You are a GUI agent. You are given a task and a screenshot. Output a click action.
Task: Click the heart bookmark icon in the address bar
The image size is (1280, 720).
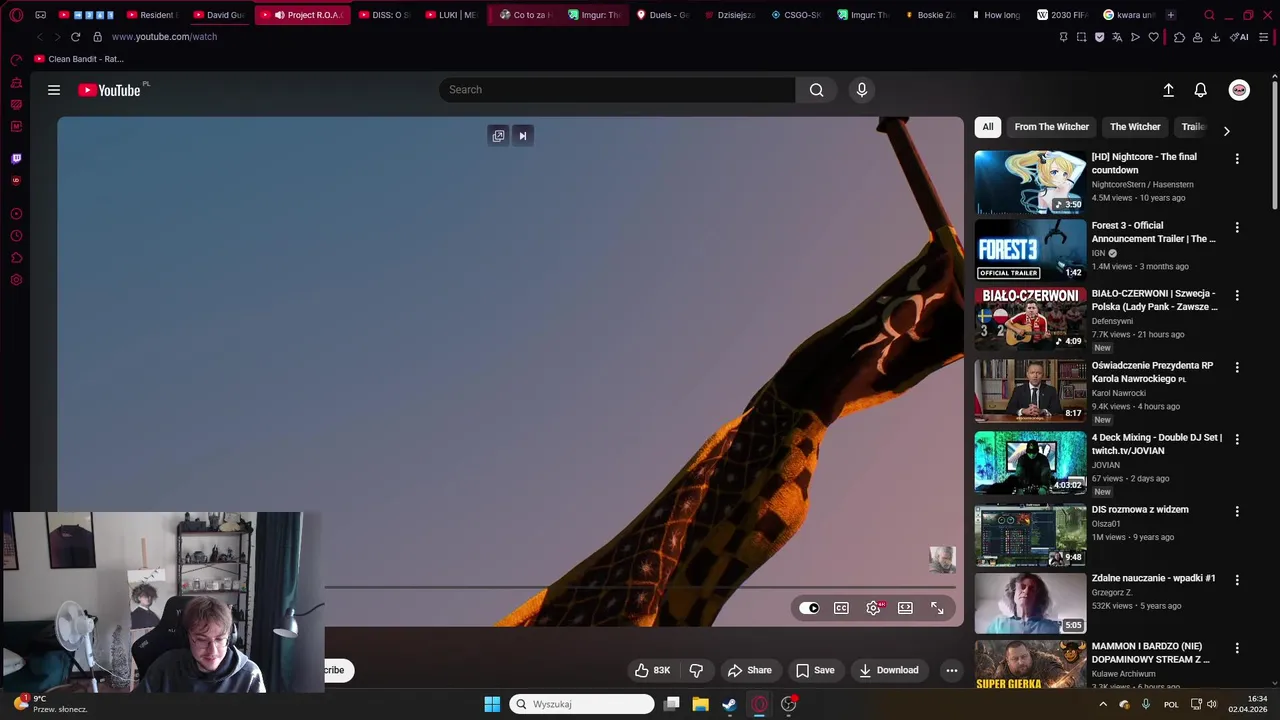coord(1153,37)
